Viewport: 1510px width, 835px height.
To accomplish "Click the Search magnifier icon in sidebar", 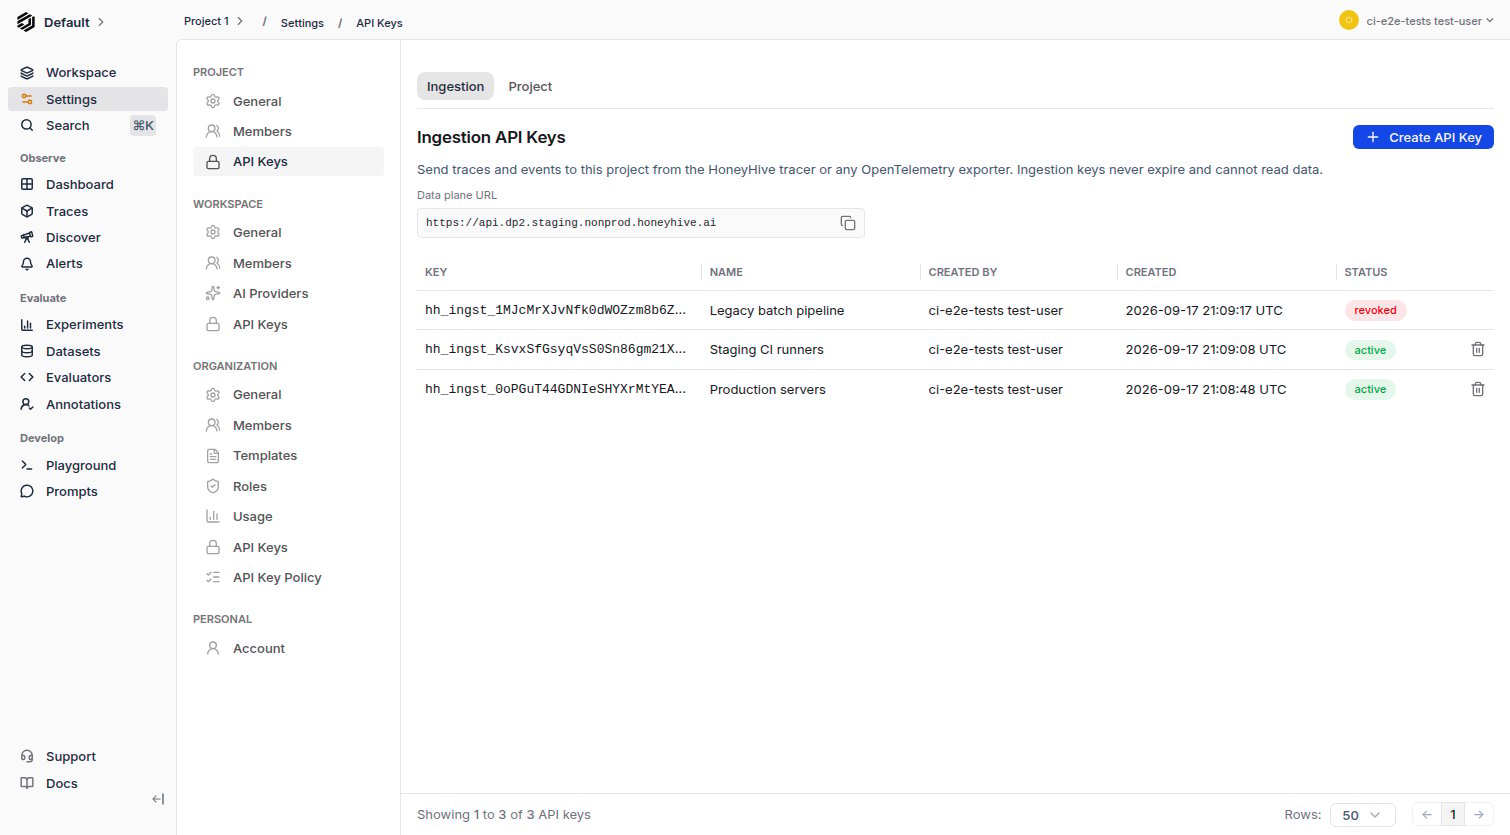I will click(27, 125).
